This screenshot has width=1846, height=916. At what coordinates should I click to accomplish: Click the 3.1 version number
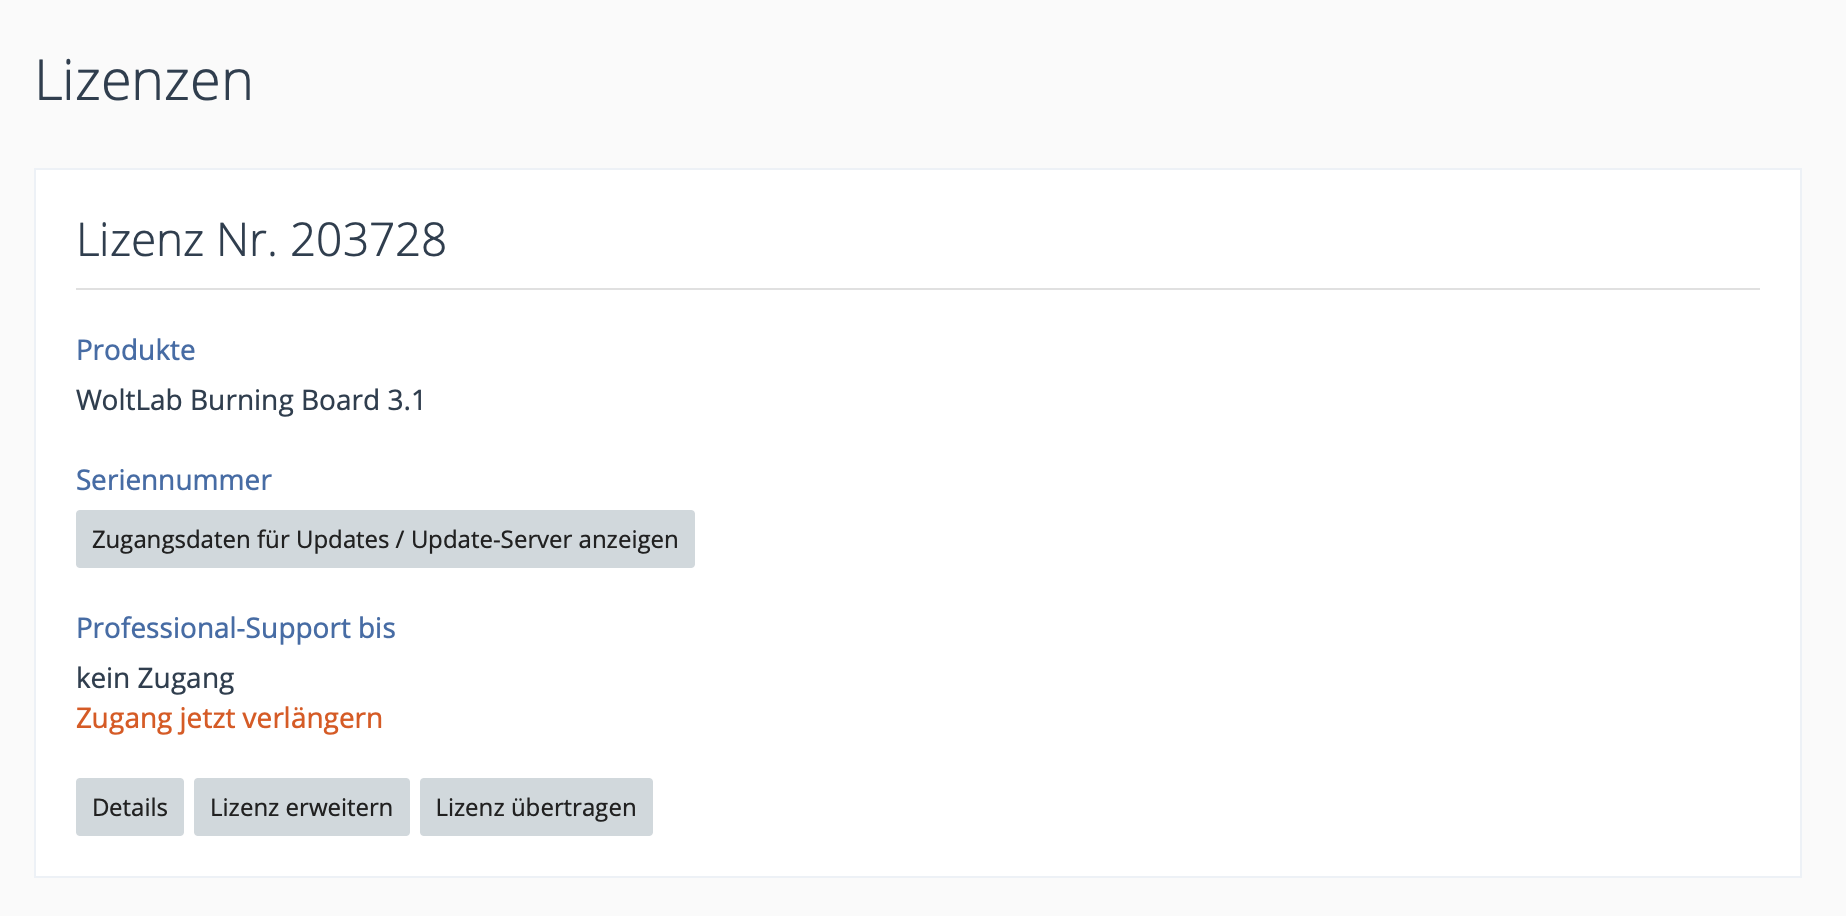pyautogui.click(x=406, y=400)
